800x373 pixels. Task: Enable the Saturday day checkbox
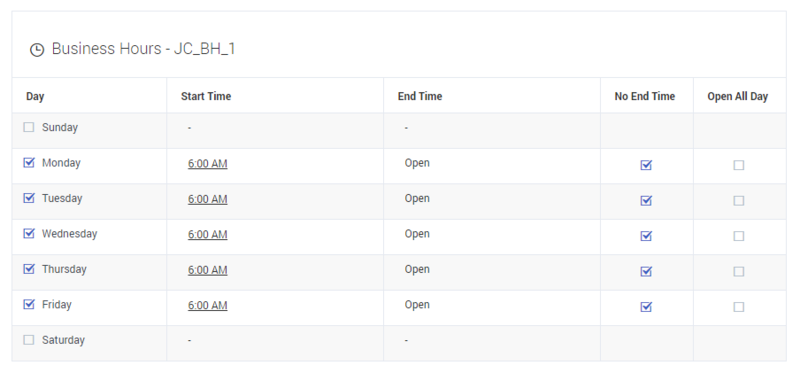coord(29,340)
